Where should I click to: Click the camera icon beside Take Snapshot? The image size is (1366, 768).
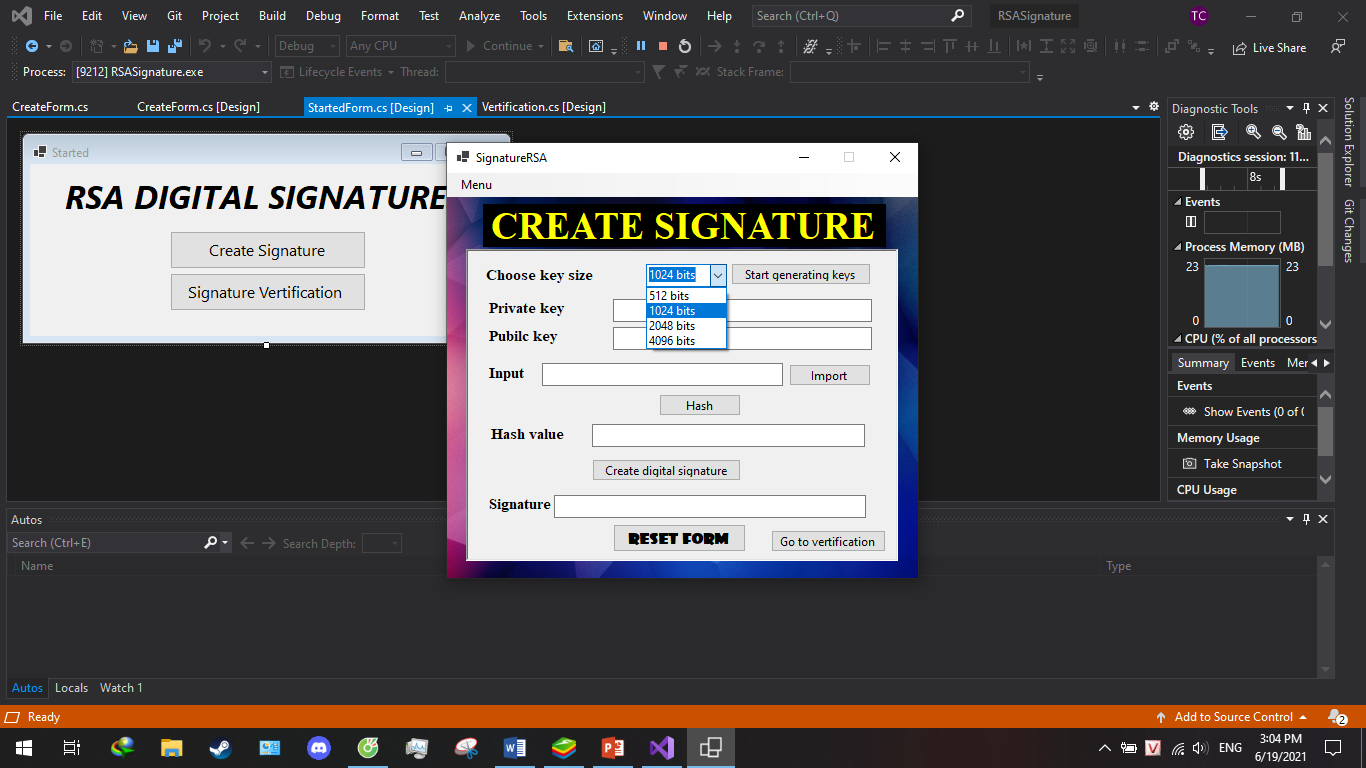1189,464
